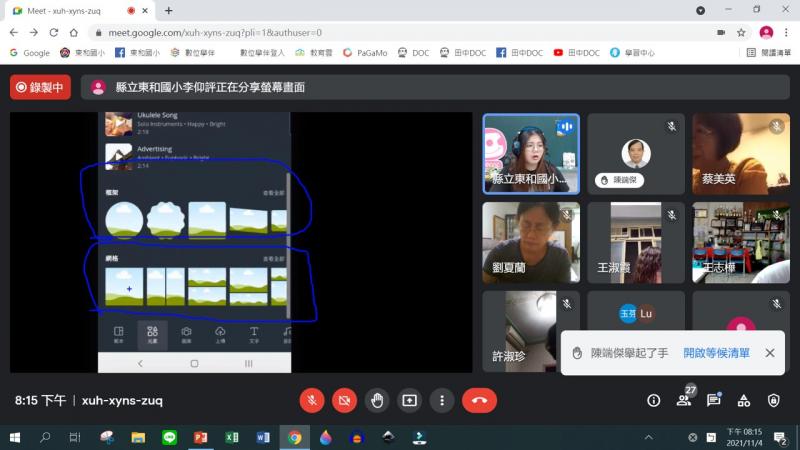Click the present screen button
Screen dimensions: 800x450
click(x=409, y=401)
